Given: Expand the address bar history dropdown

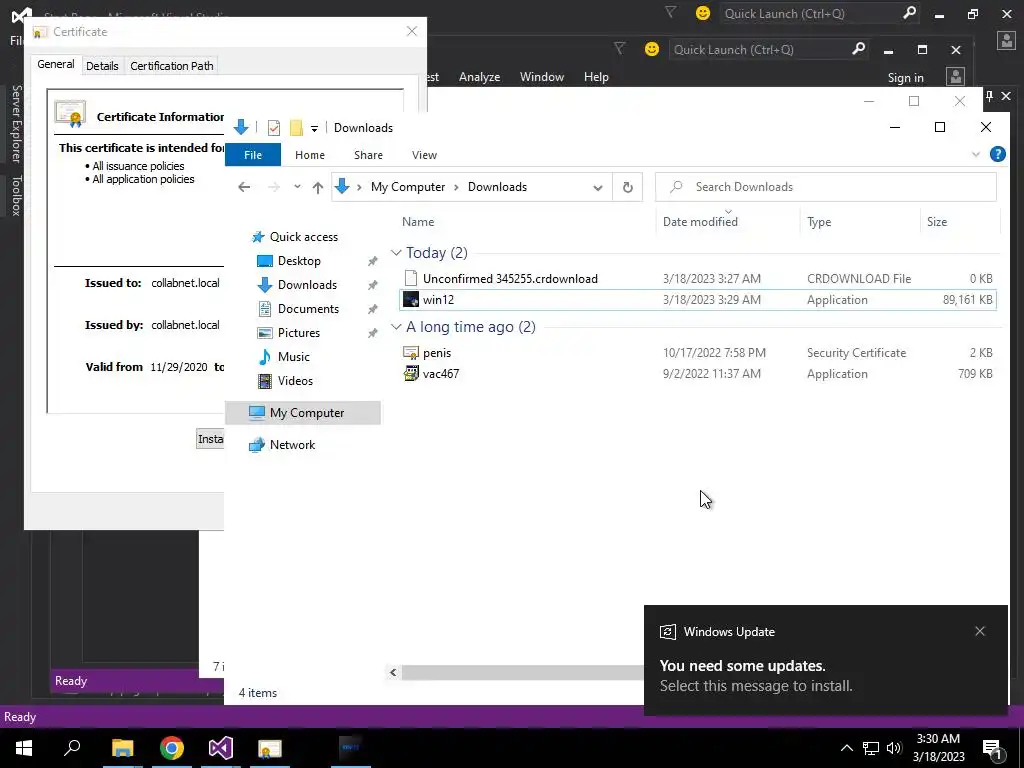Looking at the screenshot, I should (x=598, y=187).
